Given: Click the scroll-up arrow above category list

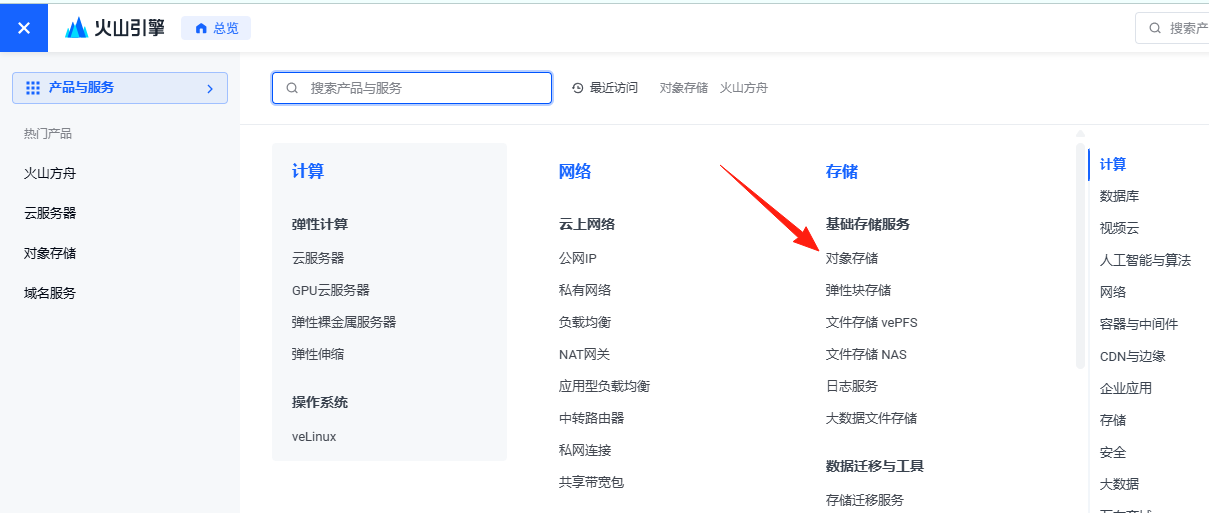Looking at the screenshot, I should pyautogui.click(x=1080, y=134).
